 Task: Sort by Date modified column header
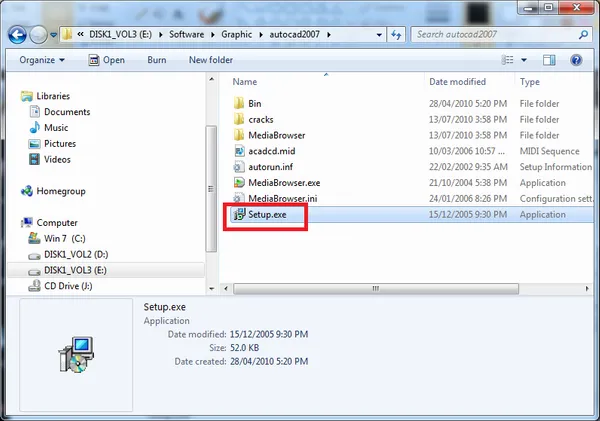click(x=457, y=82)
